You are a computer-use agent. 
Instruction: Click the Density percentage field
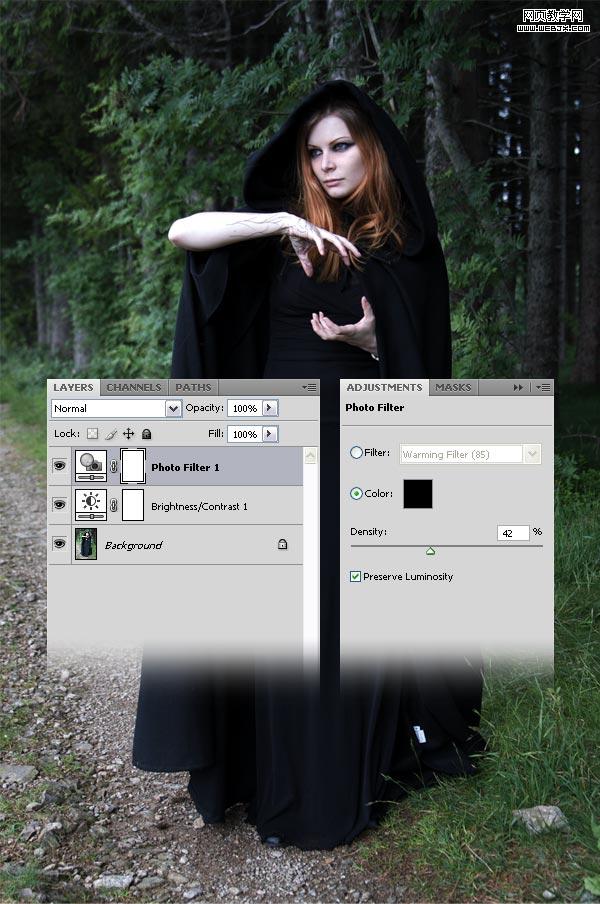(513, 533)
